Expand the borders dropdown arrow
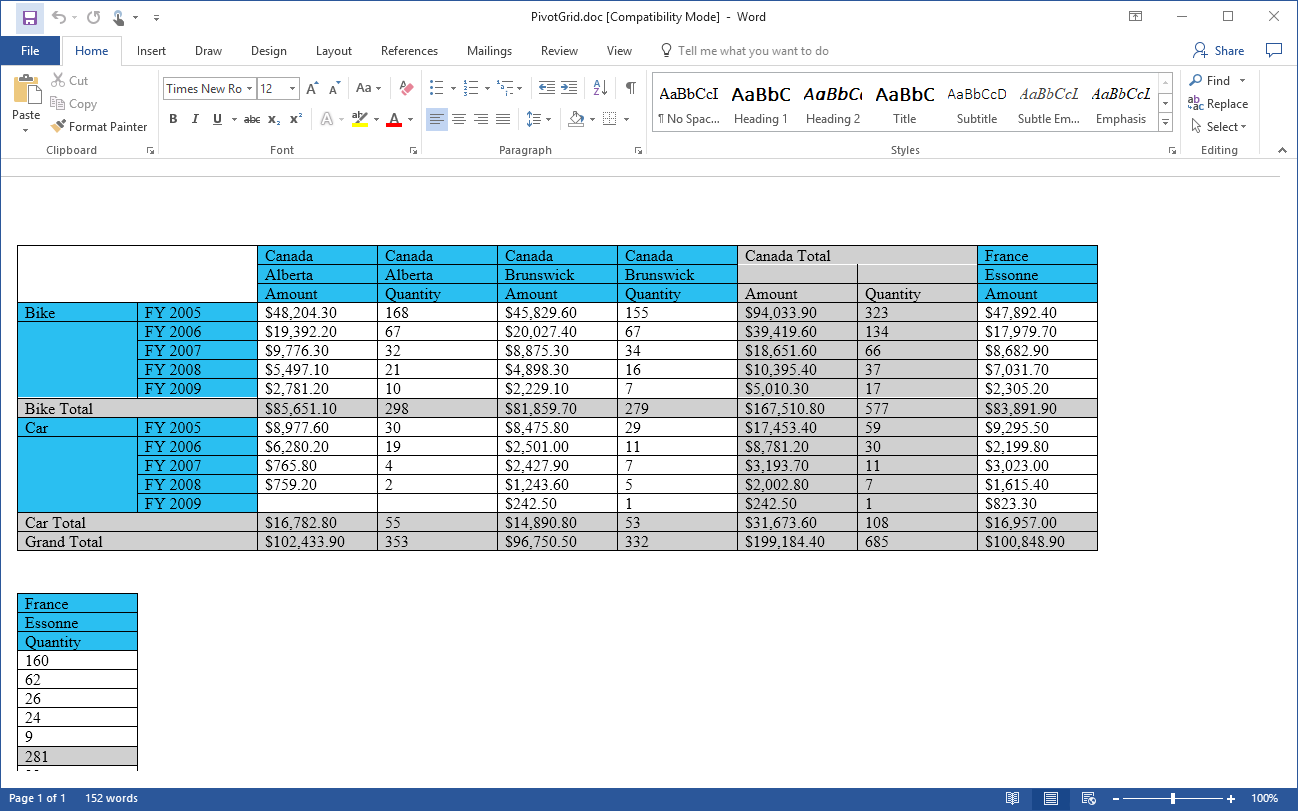This screenshot has height=811, width=1298. [626, 119]
